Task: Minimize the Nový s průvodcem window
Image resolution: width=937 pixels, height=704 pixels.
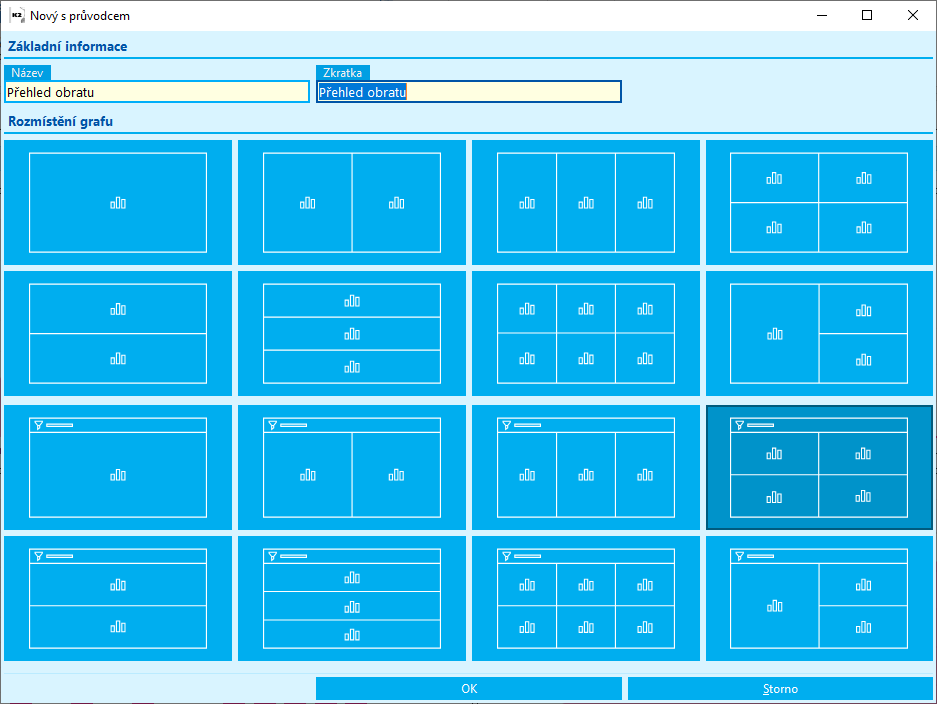Action: (822, 16)
